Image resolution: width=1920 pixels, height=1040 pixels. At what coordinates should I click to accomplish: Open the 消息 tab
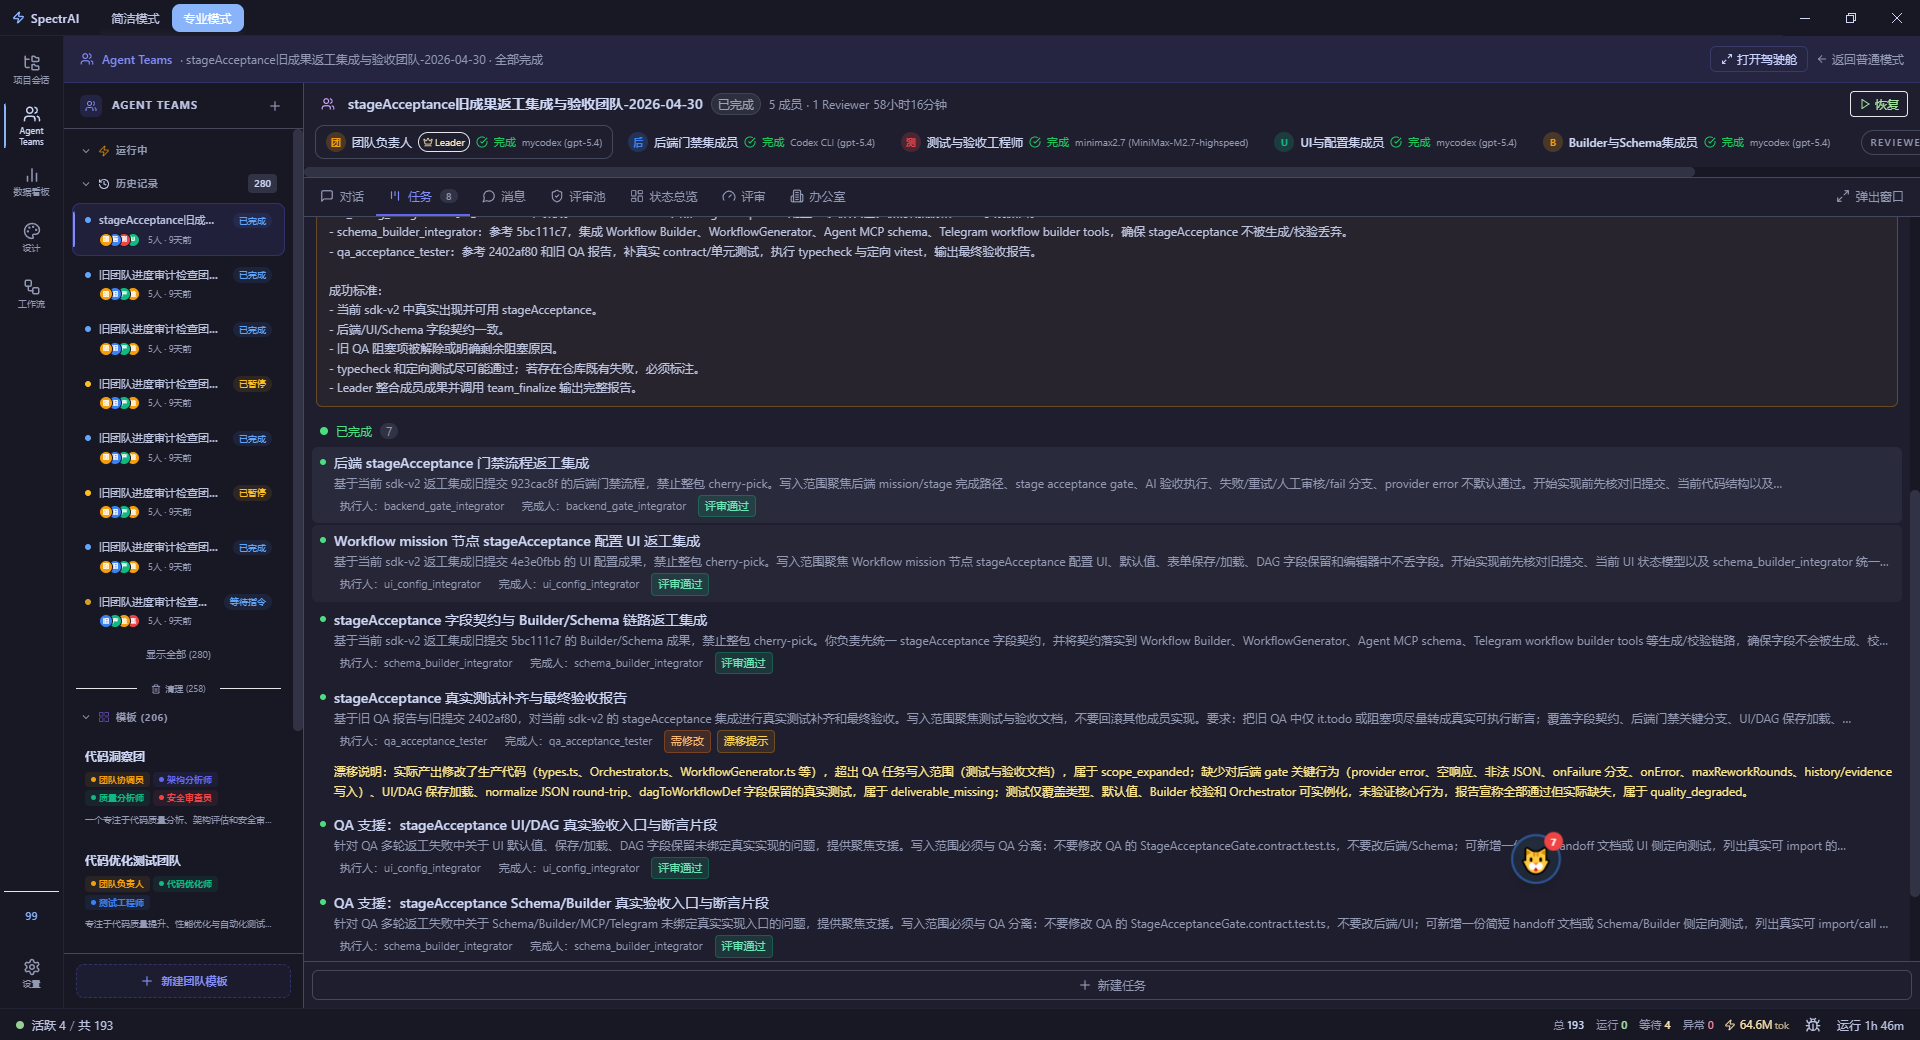[503, 197]
